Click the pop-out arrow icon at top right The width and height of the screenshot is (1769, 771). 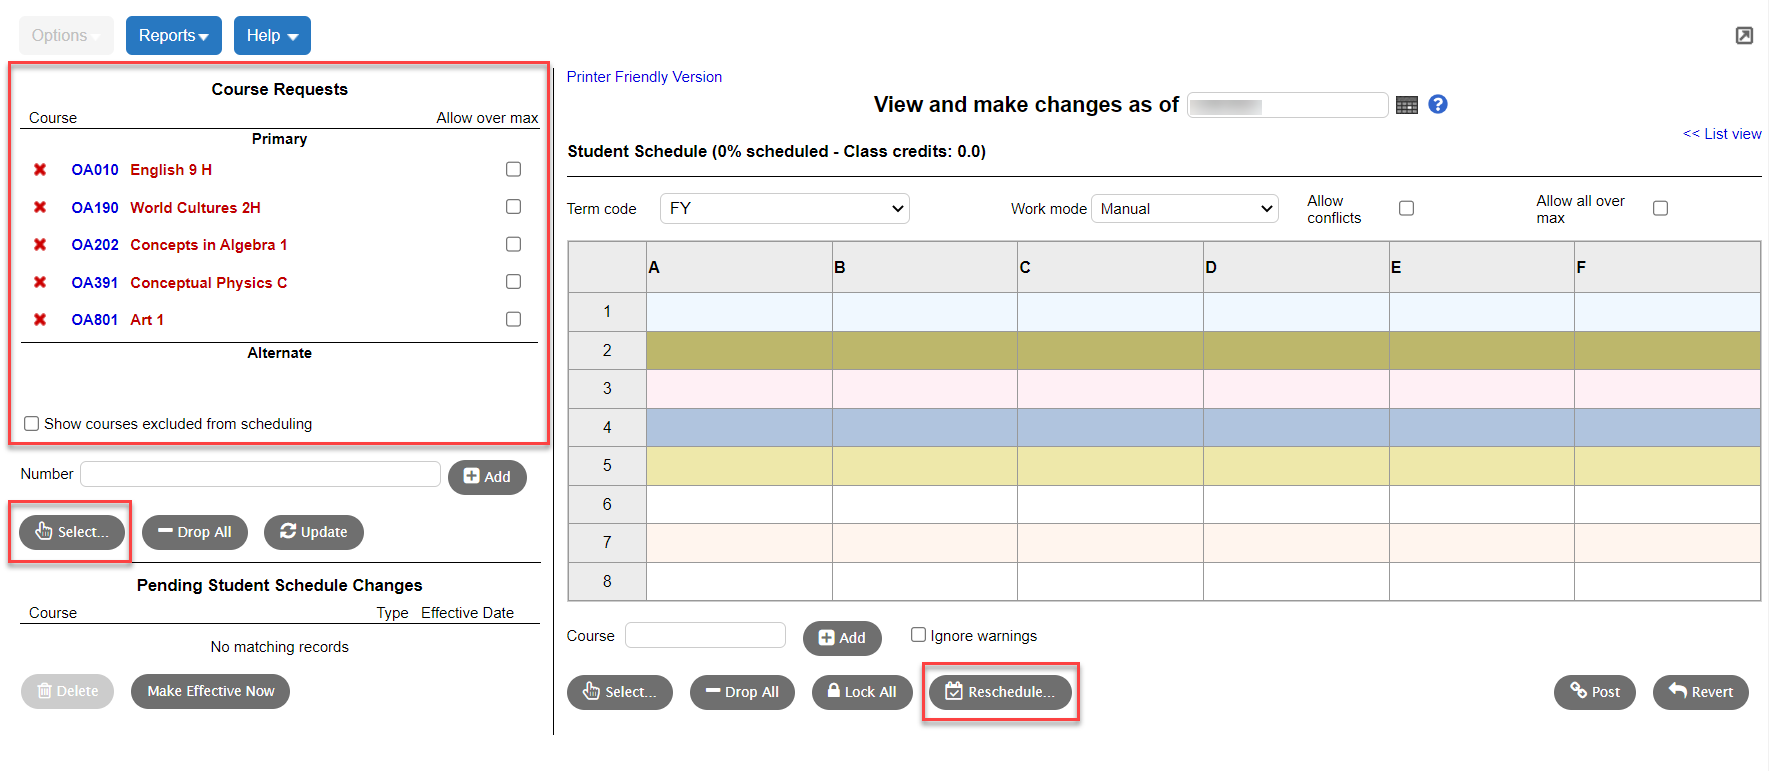coord(1745,34)
